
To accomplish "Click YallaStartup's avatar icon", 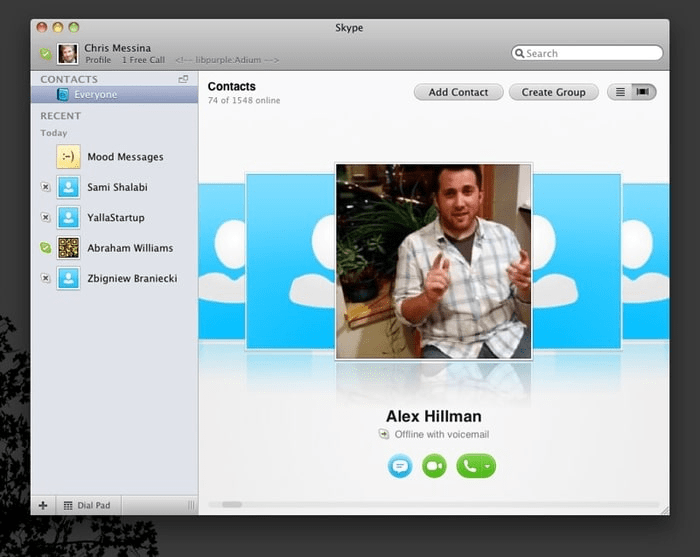I will tap(68, 217).
